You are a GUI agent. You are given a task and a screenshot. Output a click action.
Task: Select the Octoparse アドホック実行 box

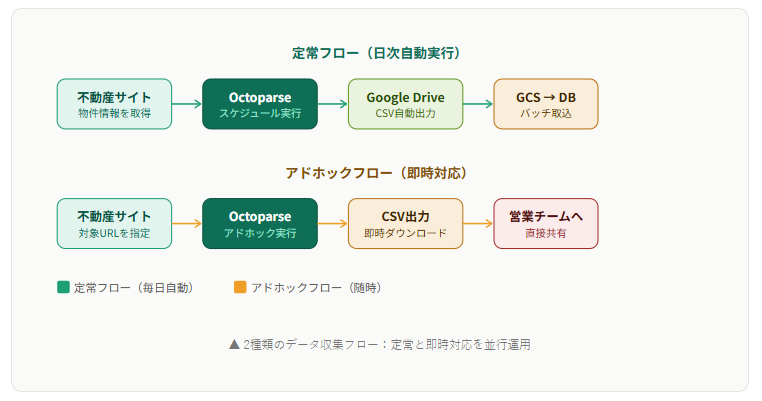(x=260, y=223)
